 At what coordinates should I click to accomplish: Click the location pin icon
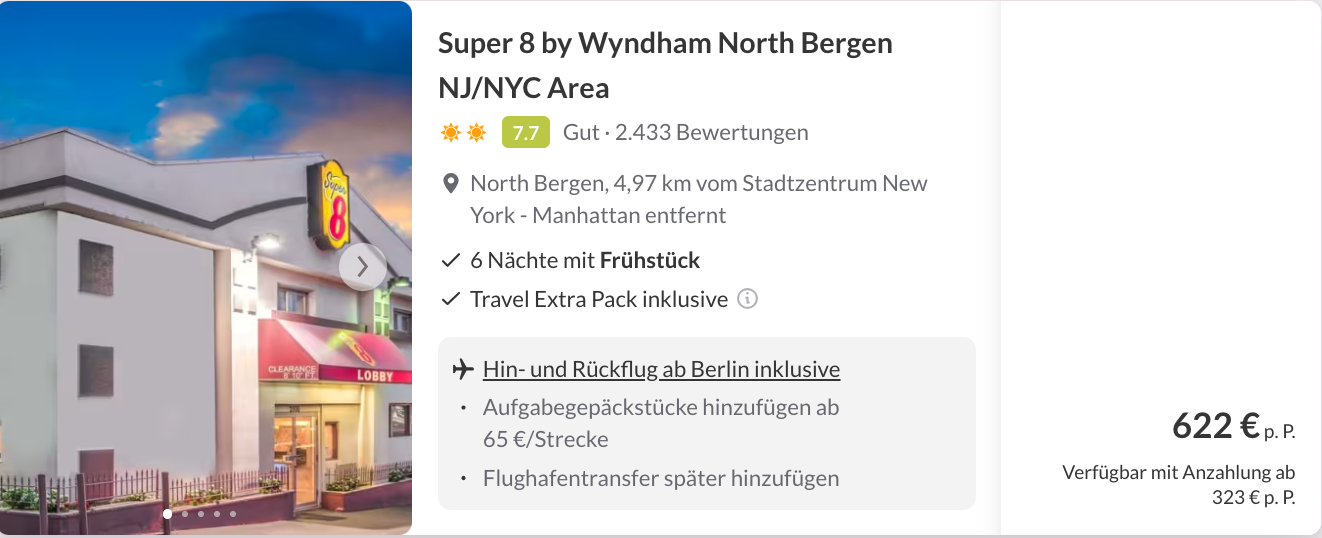tap(451, 184)
